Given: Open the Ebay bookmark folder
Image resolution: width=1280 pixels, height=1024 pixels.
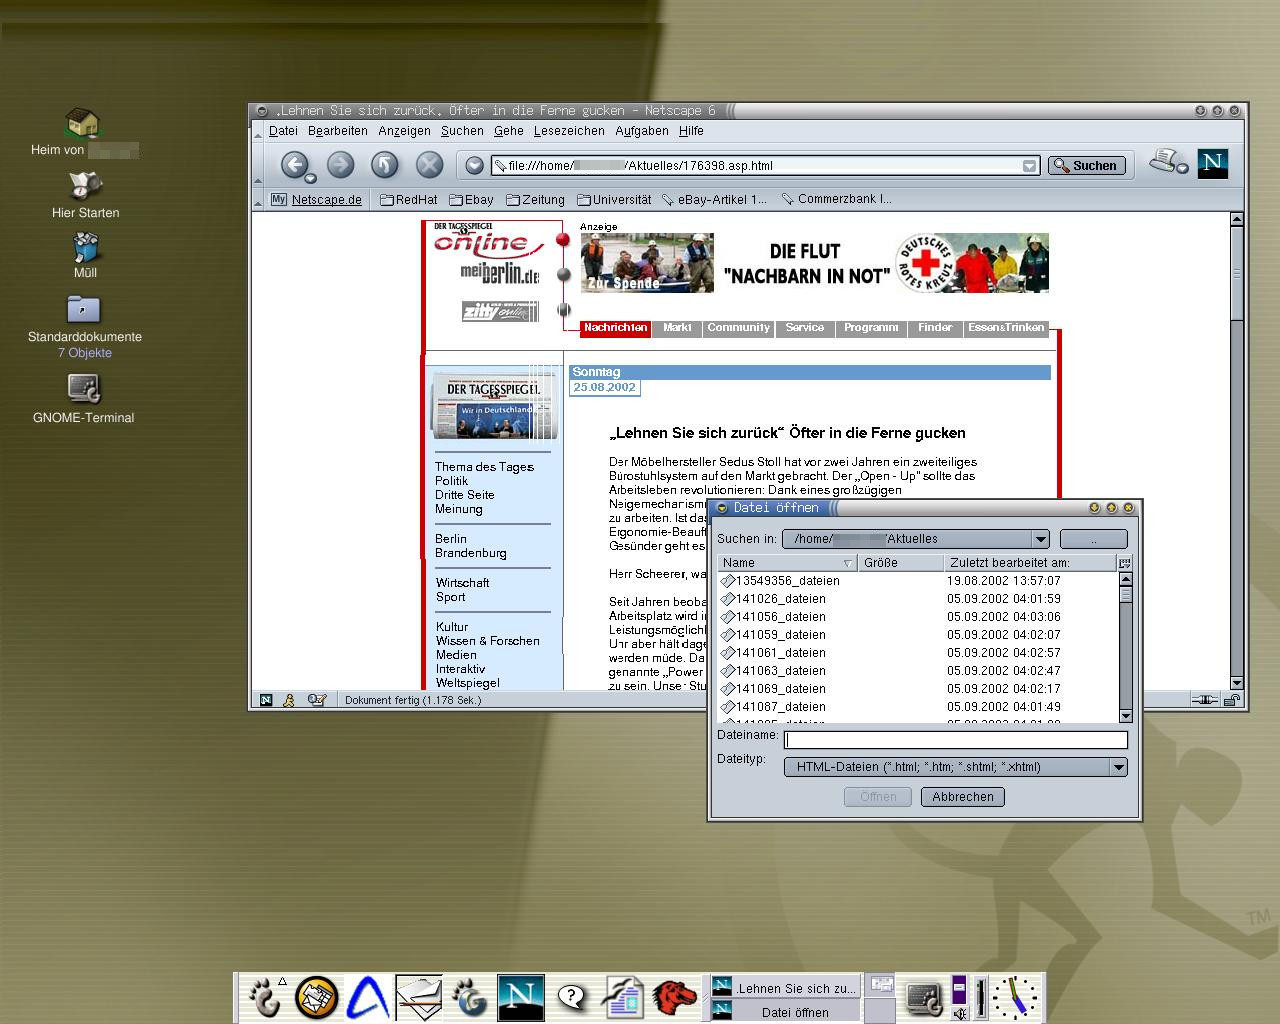Looking at the screenshot, I should [x=472, y=200].
